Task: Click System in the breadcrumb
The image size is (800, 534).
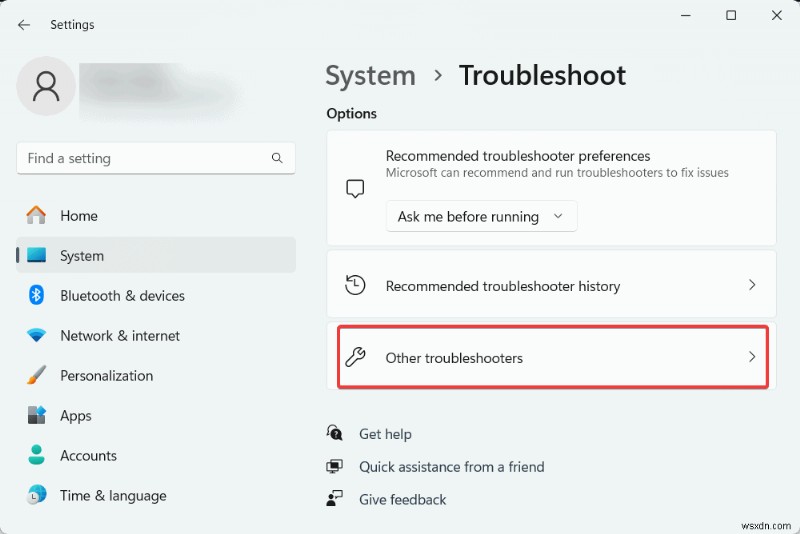Action: [370, 75]
